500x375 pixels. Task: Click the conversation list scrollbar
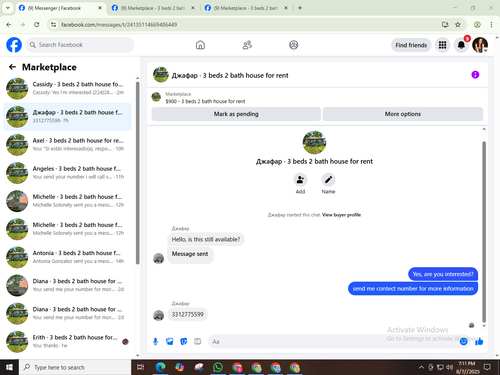click(137, 173)
